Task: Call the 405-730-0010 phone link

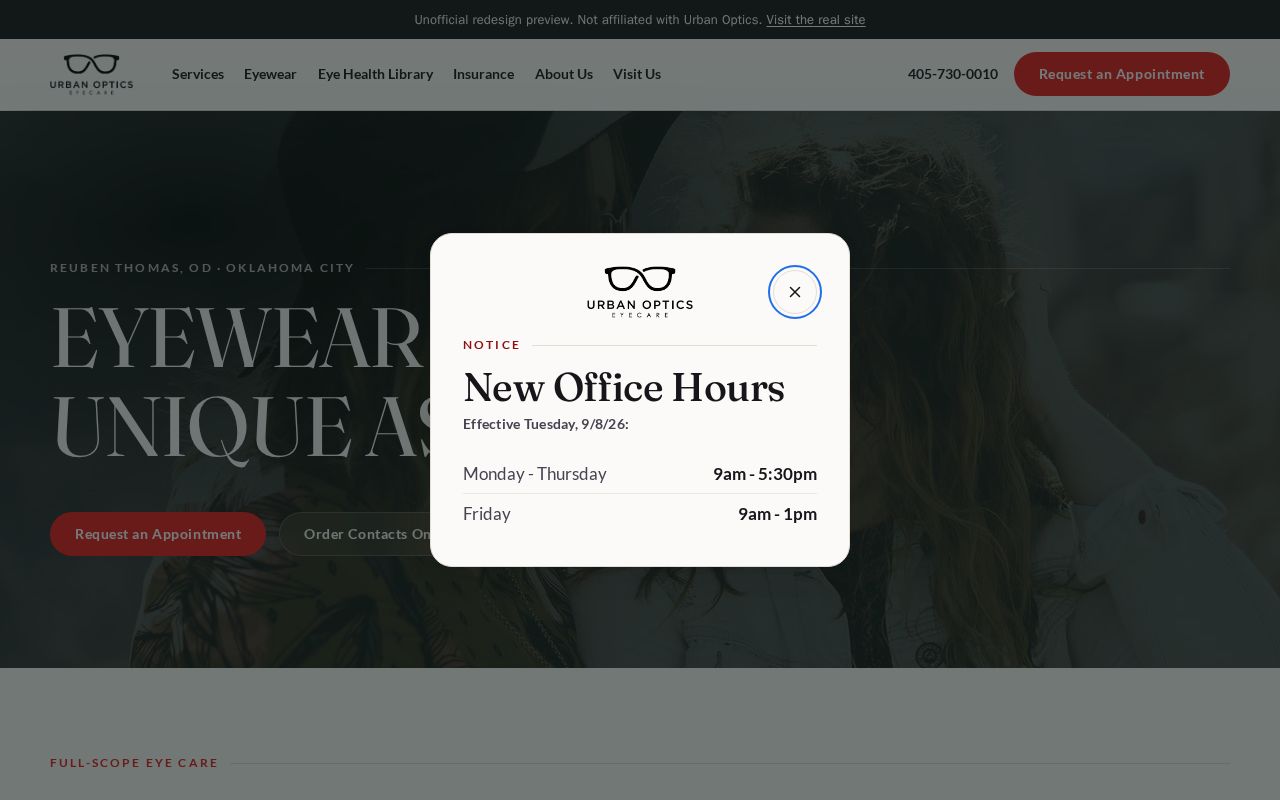Action: tap(953, 74)
